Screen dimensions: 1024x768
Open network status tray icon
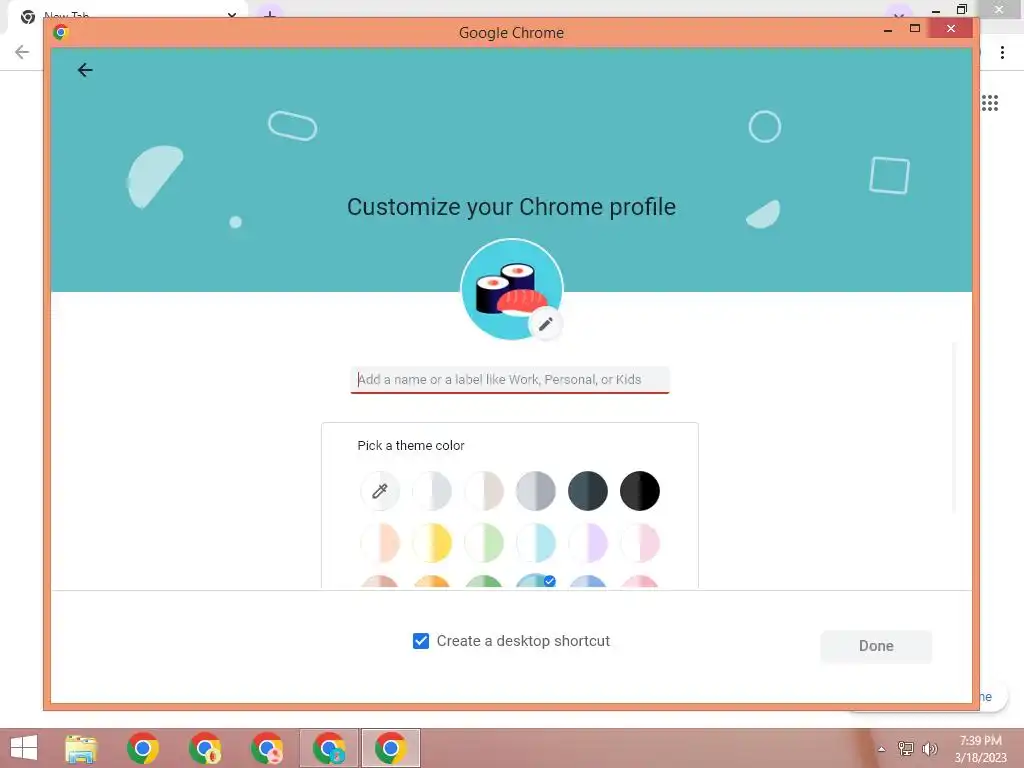point(905,748)
